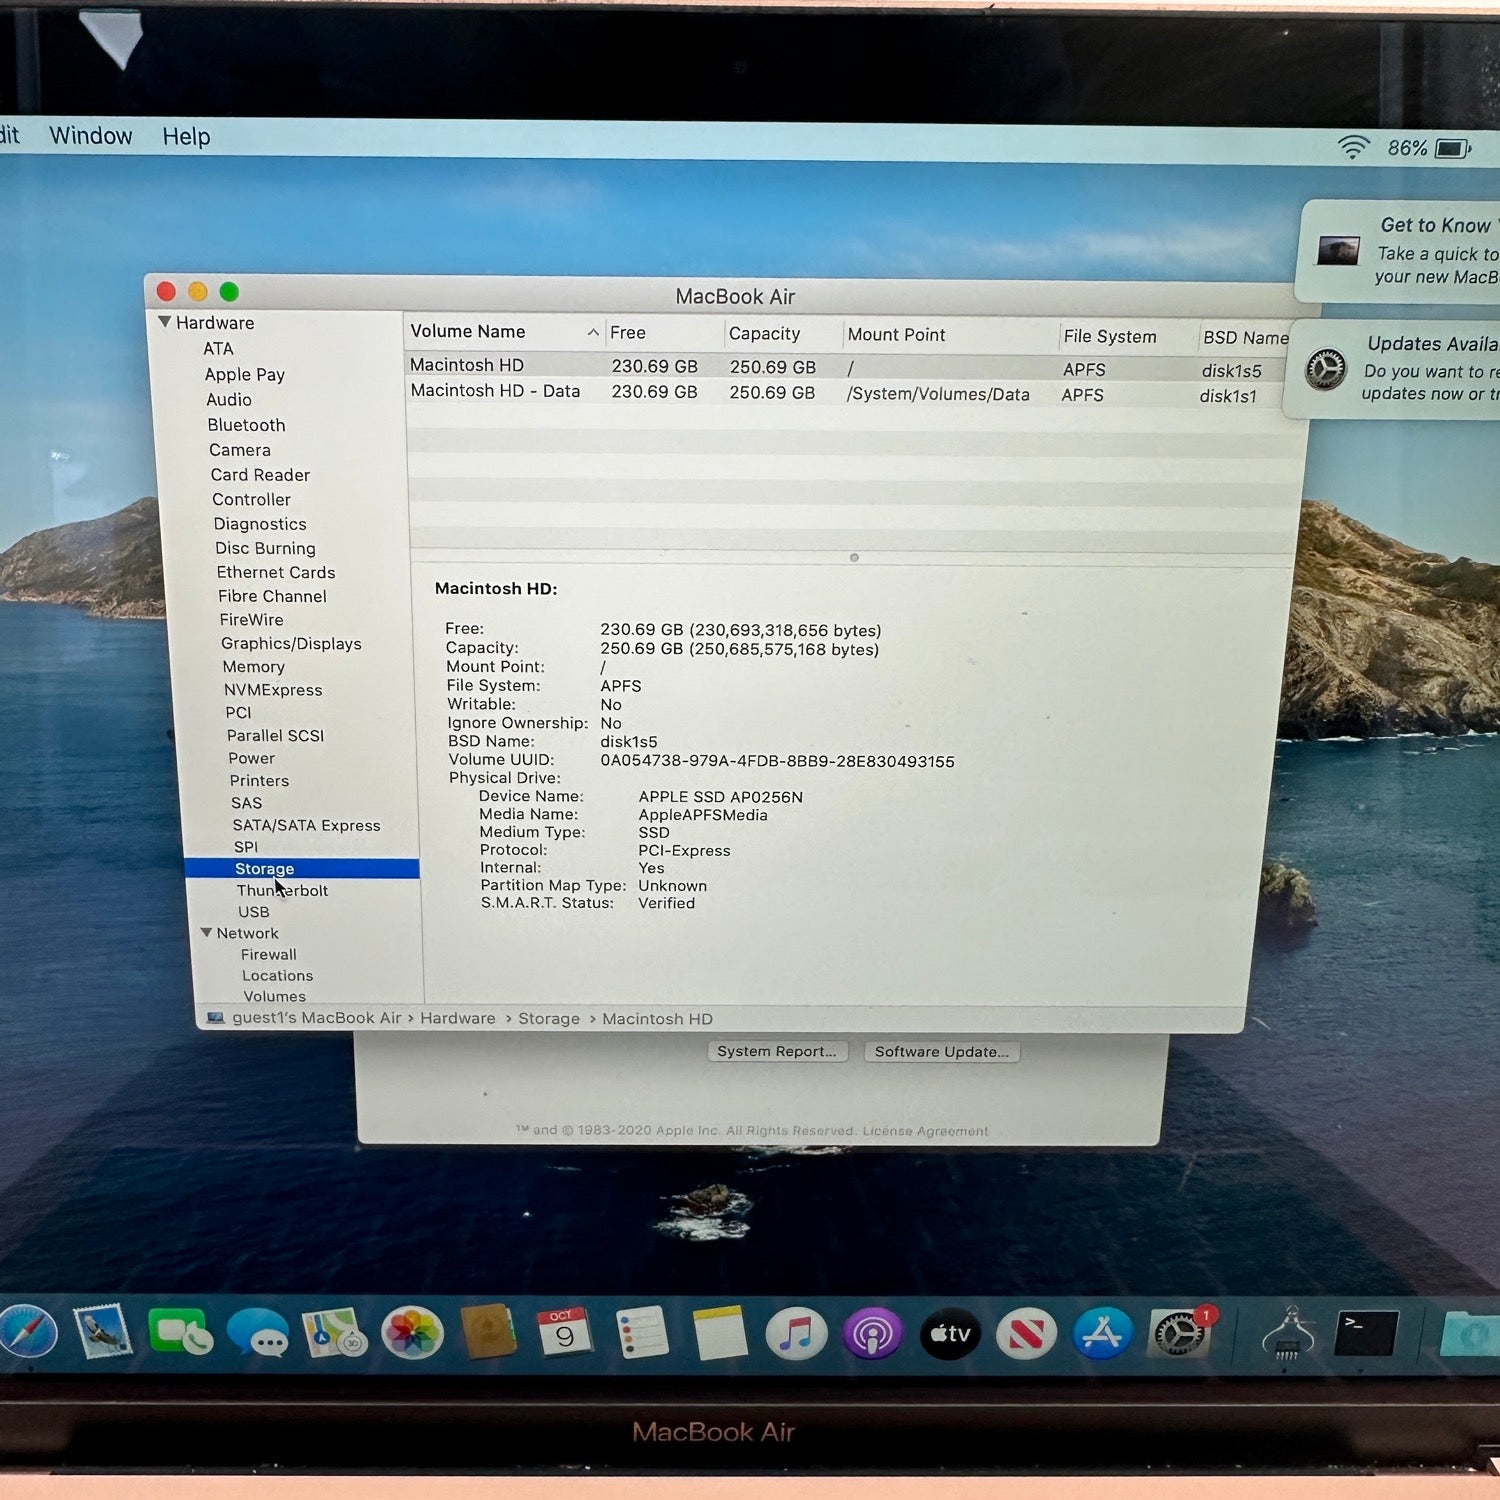Viewport: 1500px width, 1500px height.
Task: Open Messages from the dock
Action: [257, 1333]
